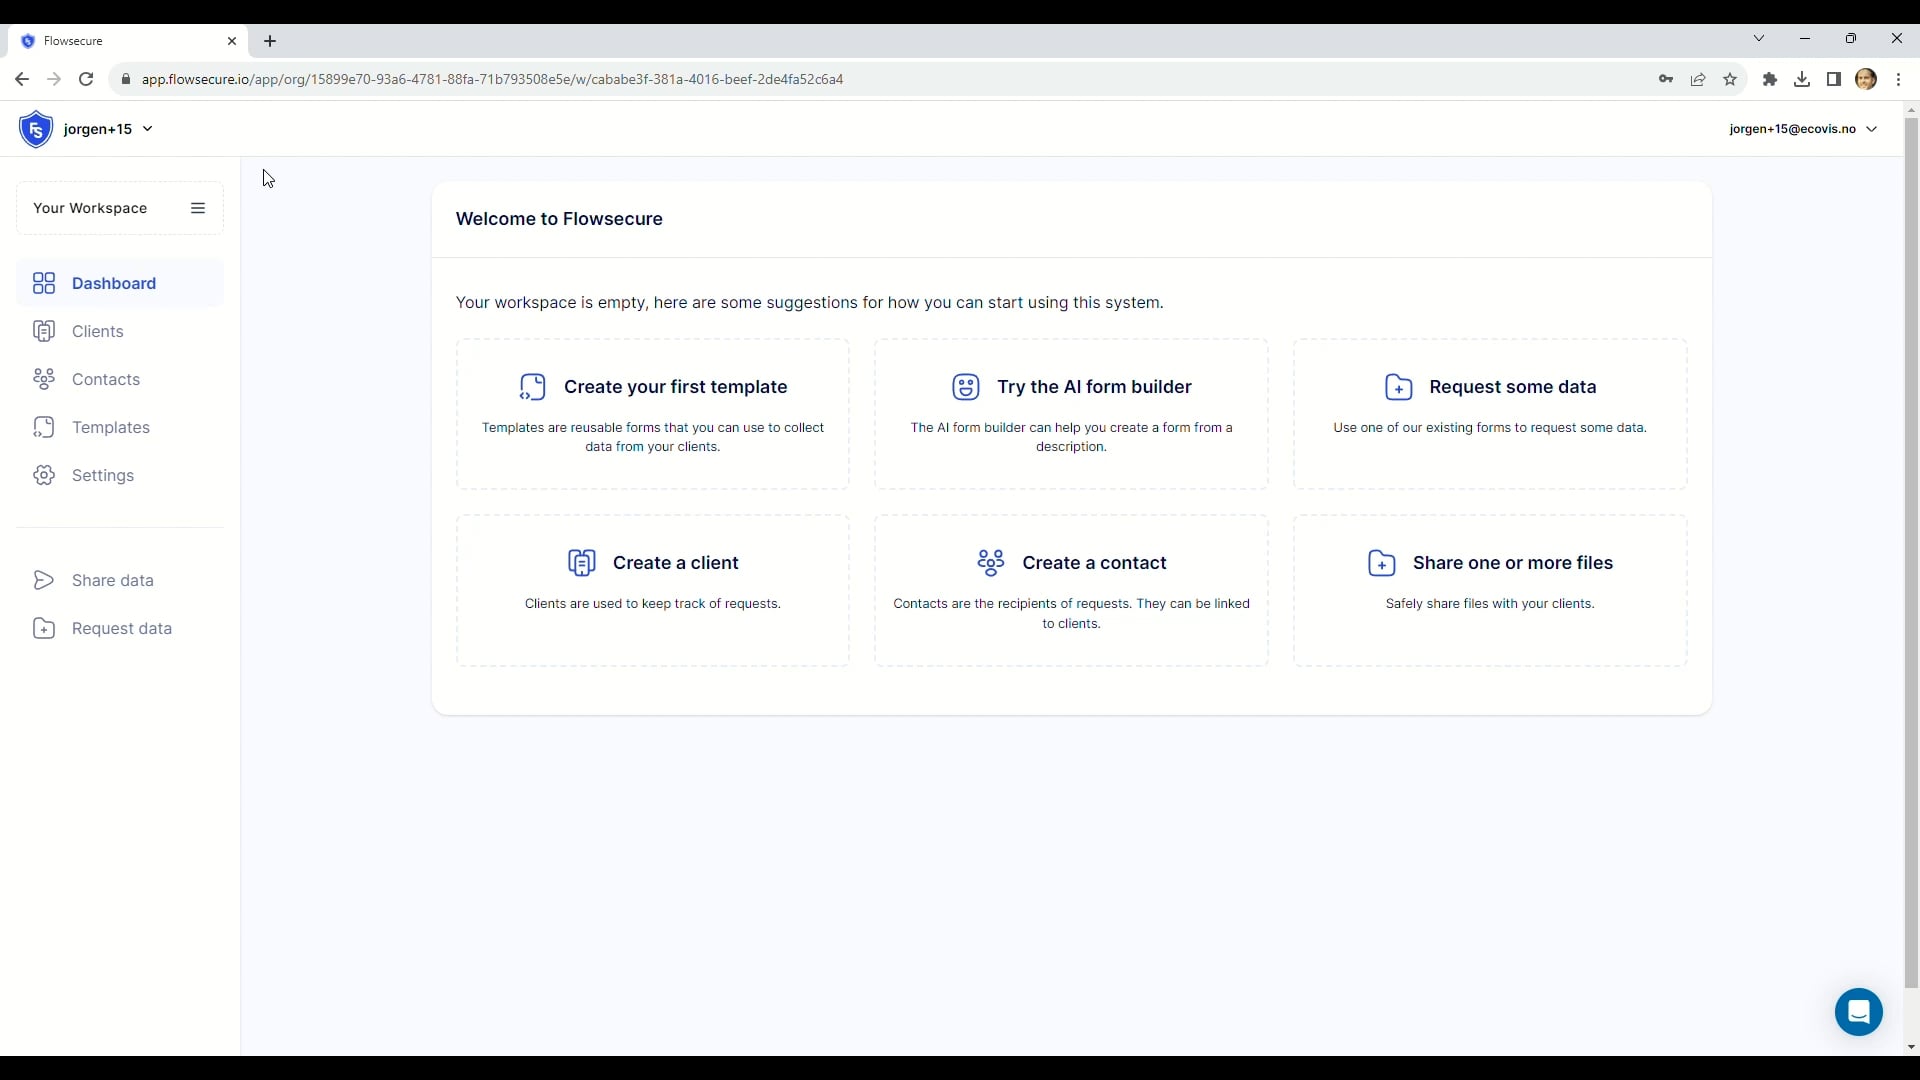Click the Dashboard icon in sidebar
The height and width of the screenshot is (1080, 1920).
[x=44, y=282]
